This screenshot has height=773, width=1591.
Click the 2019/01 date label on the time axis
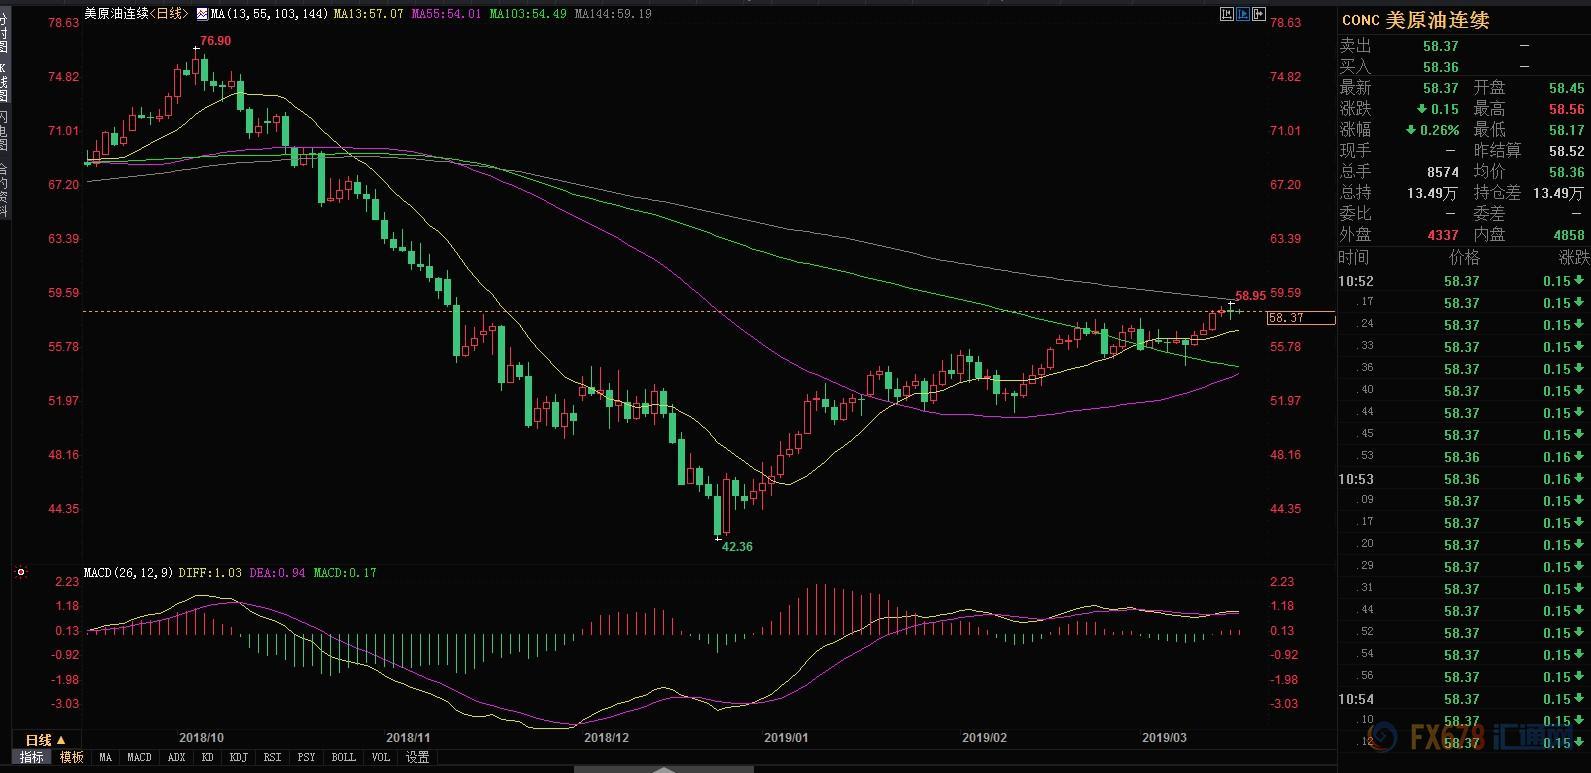786,738
